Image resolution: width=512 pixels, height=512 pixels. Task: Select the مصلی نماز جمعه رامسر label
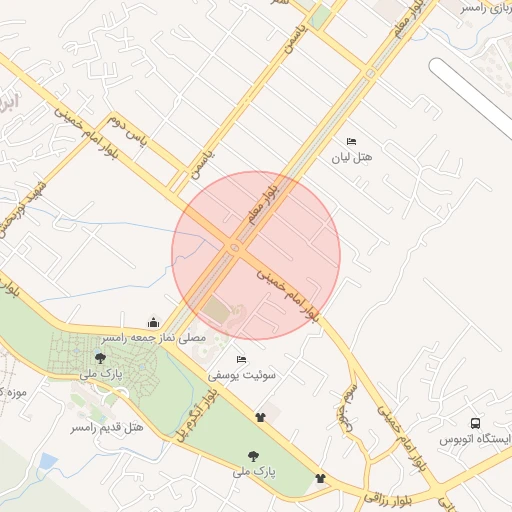154,338
